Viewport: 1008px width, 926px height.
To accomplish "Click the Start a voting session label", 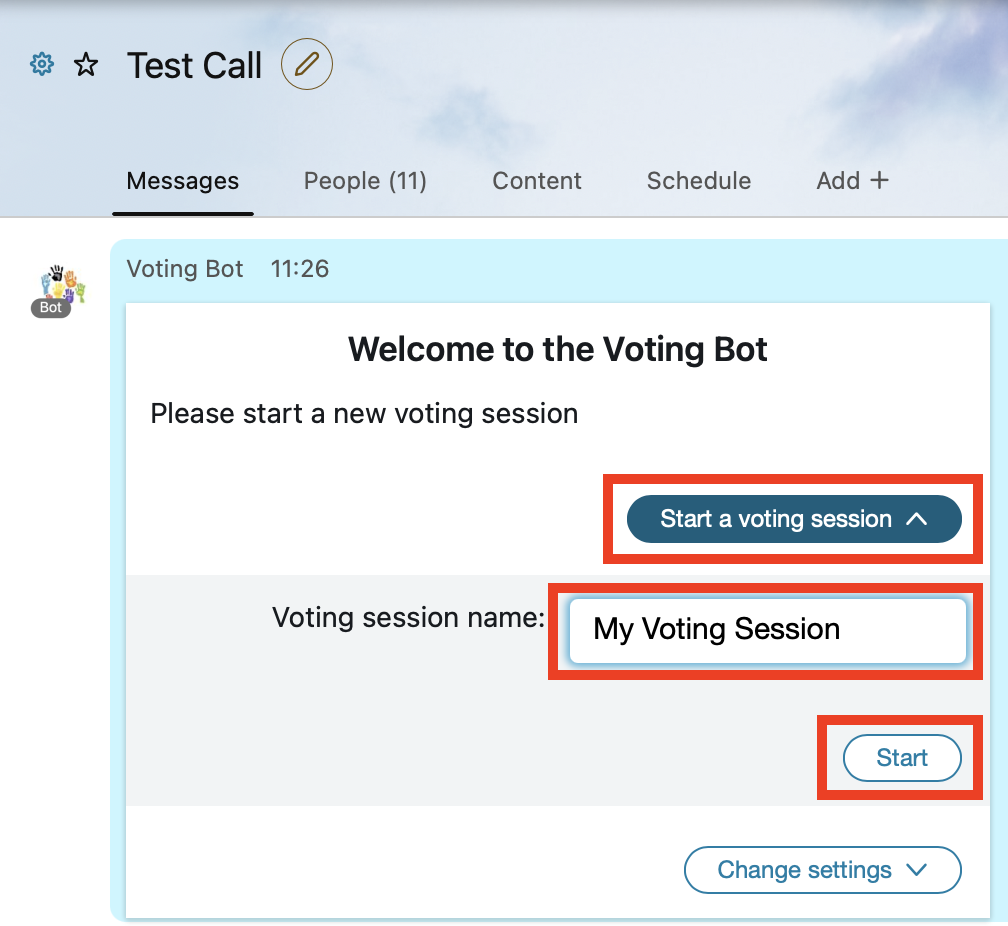I will (776, 519).
